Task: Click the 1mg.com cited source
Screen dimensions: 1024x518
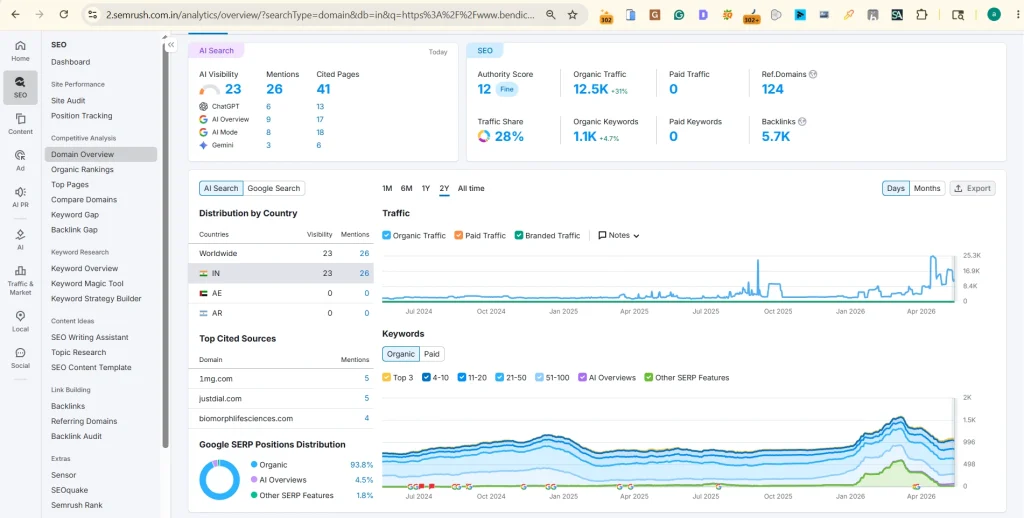Action: point(216,379)
